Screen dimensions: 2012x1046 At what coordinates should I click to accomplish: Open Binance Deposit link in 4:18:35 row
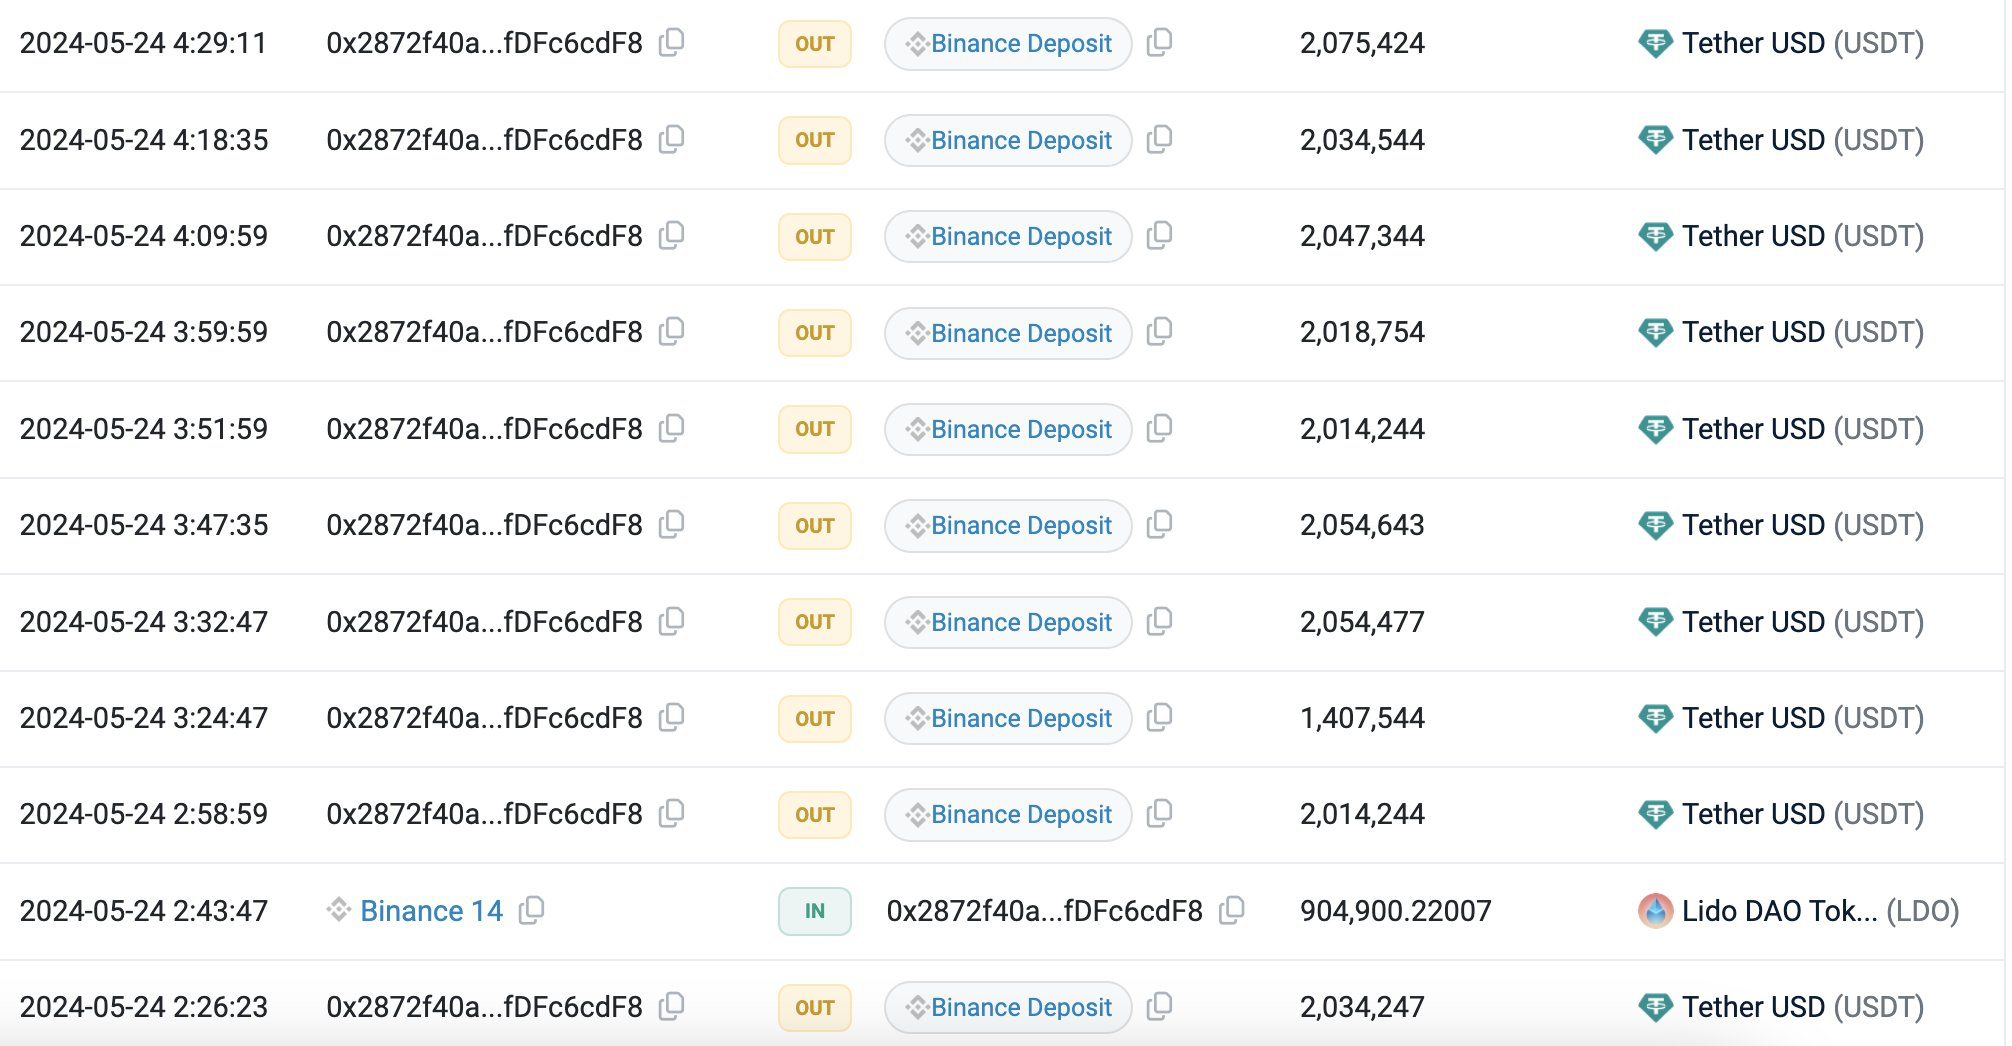(1008, 140)
